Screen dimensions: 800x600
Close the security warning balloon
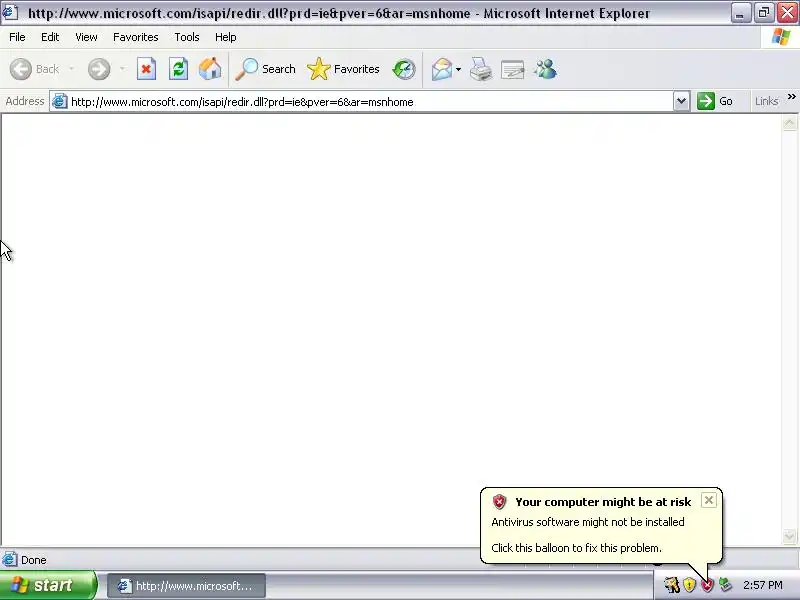[x=709, y=501]
